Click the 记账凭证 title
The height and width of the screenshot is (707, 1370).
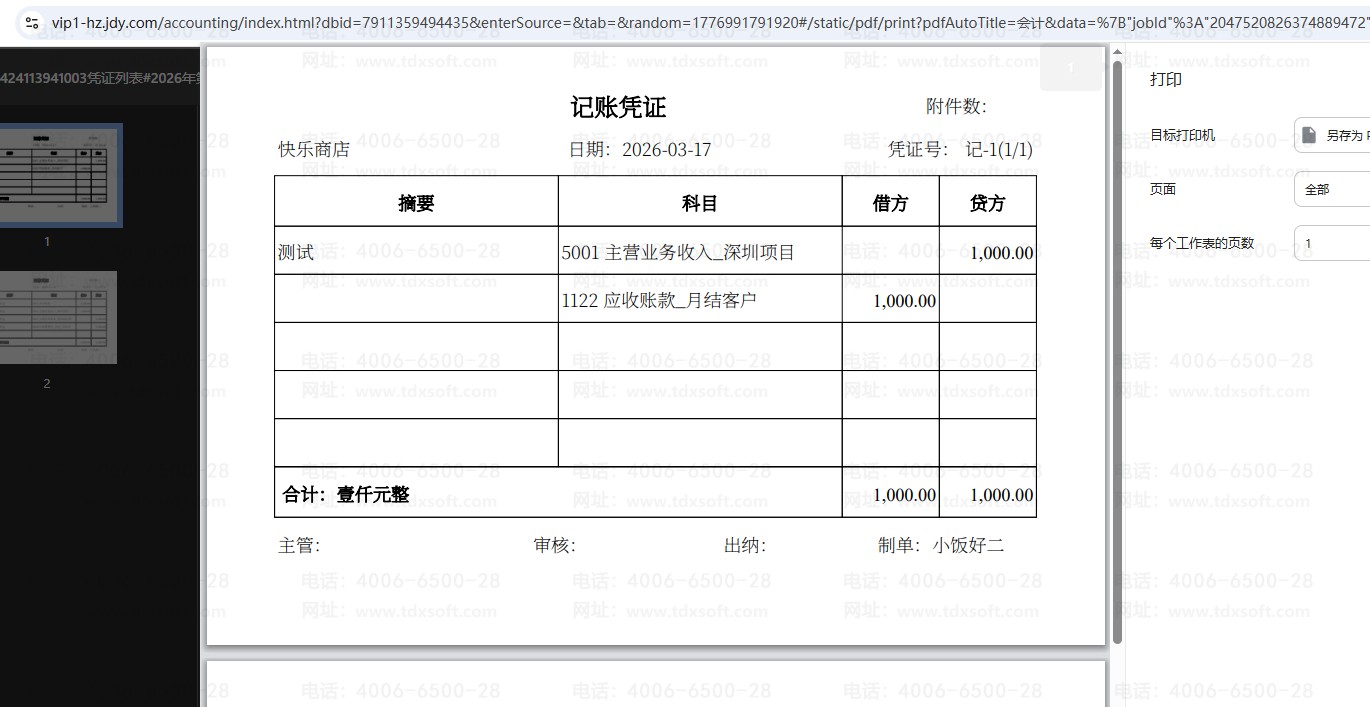click(618, 107)
